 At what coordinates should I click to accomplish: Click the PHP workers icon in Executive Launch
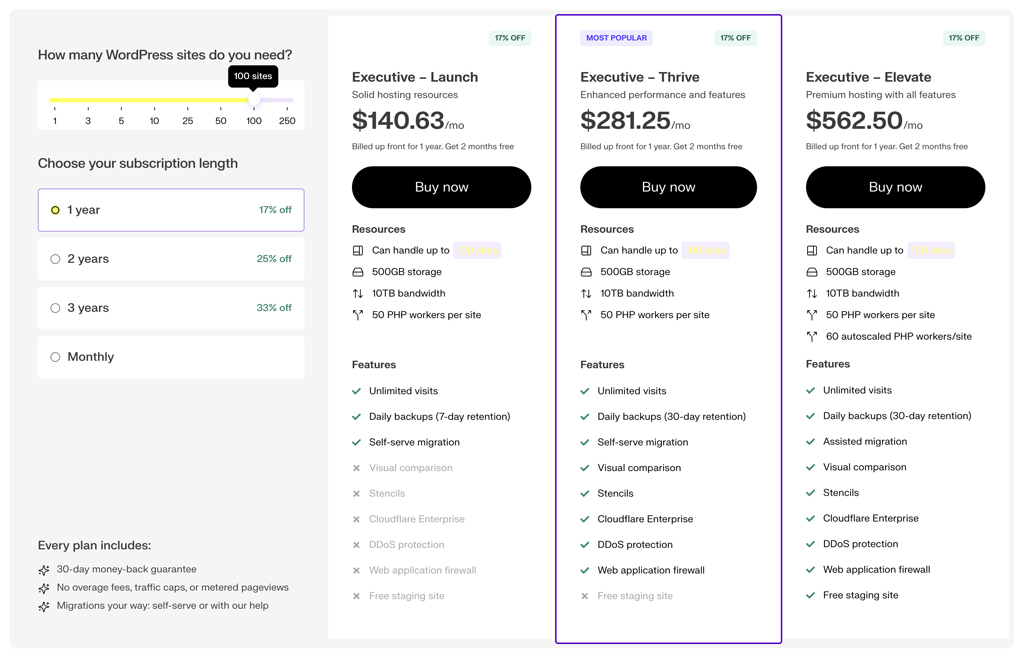356,314
